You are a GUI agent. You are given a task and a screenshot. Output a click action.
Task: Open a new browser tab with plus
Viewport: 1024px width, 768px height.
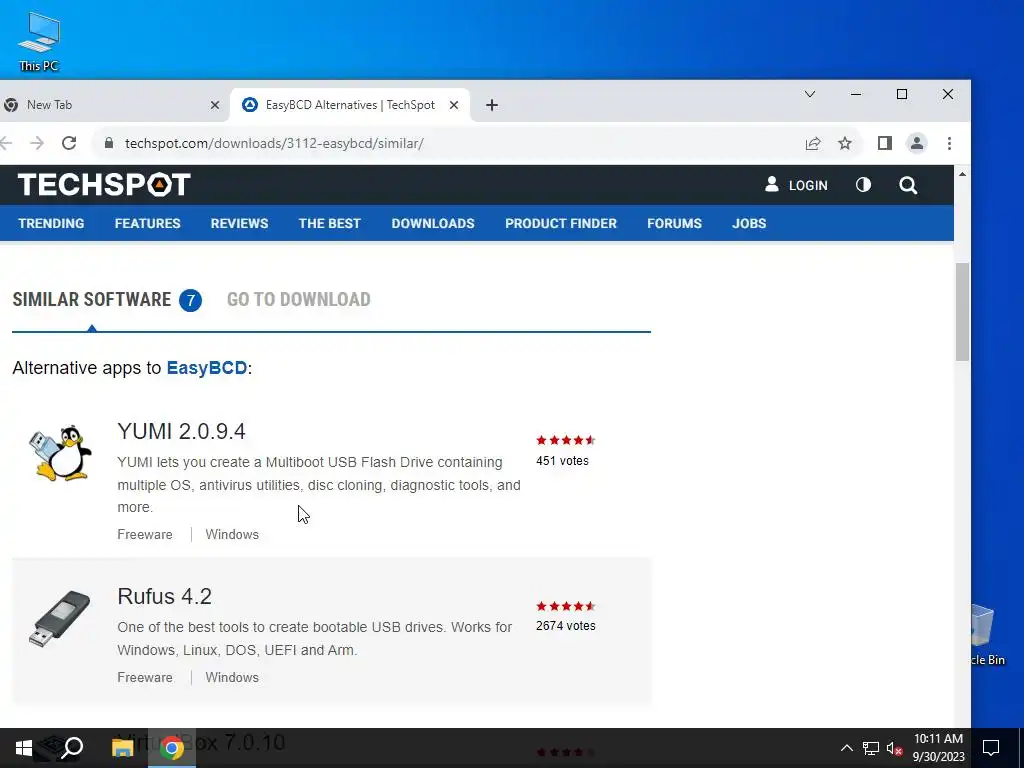[492, 105]
